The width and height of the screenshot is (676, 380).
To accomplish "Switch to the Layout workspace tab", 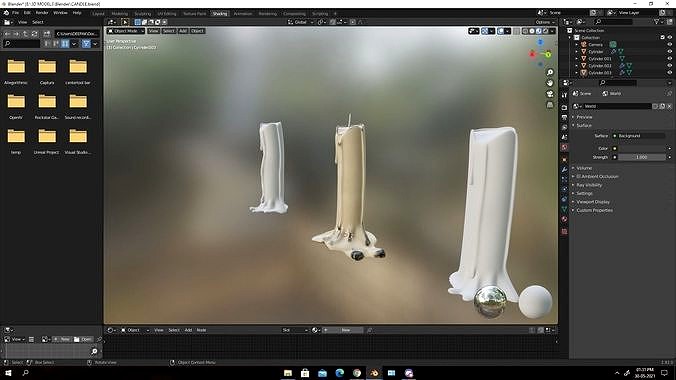I will [98, 14].
